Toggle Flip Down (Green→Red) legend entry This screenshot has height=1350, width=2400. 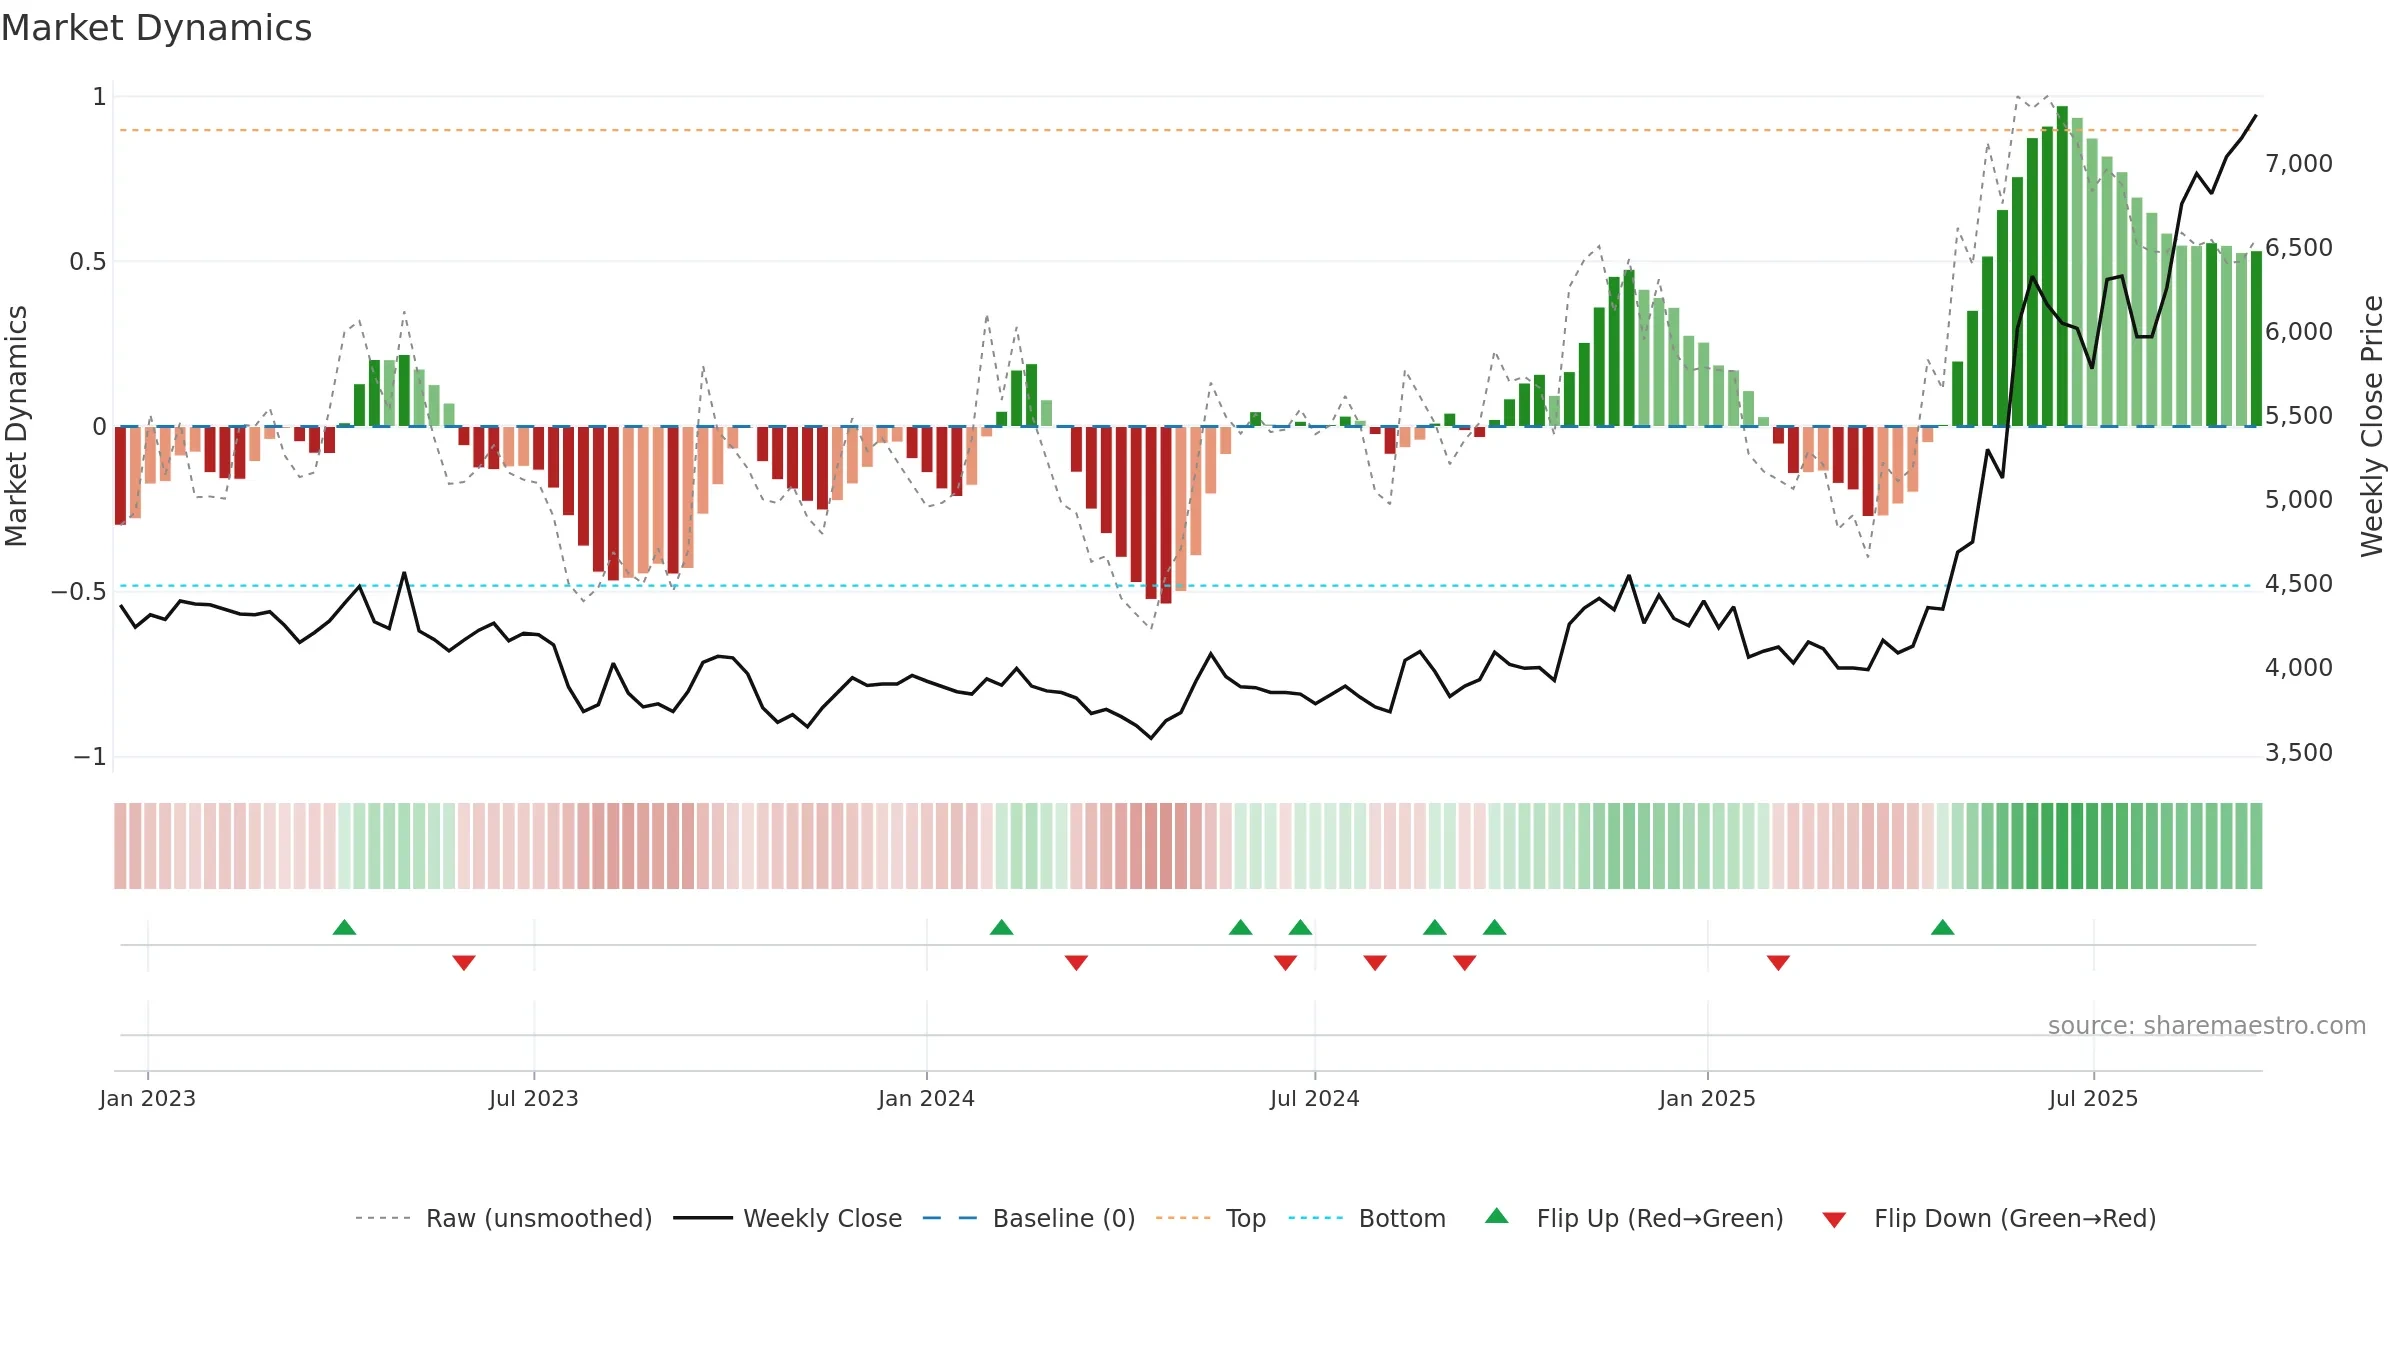pos(1989,1218)
